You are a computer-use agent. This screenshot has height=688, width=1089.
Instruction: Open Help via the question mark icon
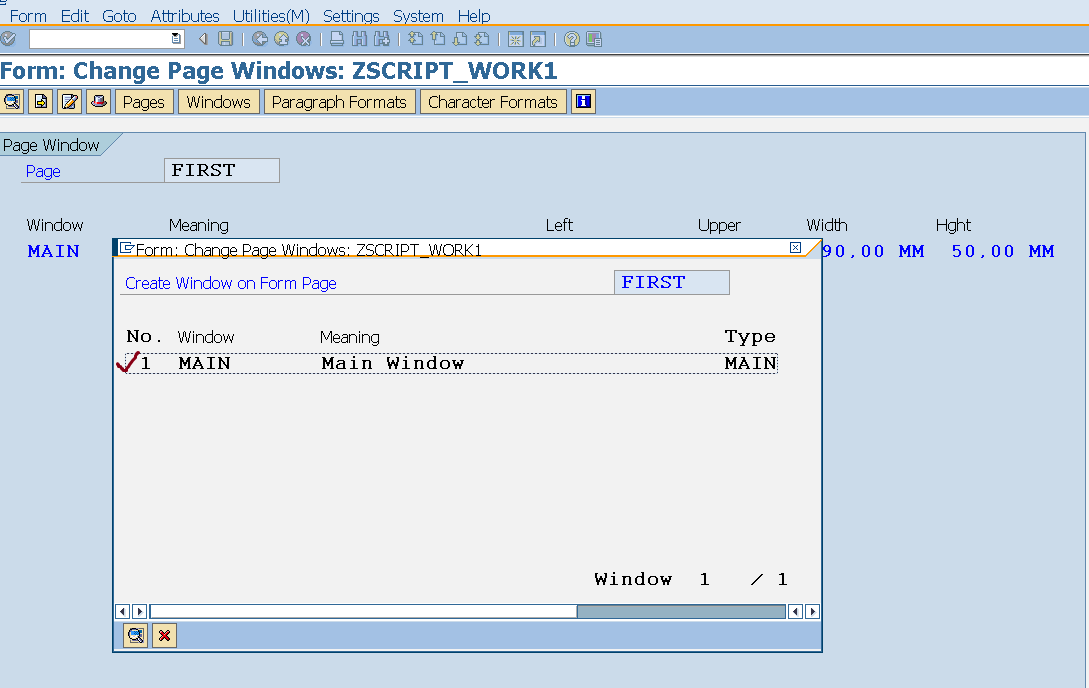point(571,38)
